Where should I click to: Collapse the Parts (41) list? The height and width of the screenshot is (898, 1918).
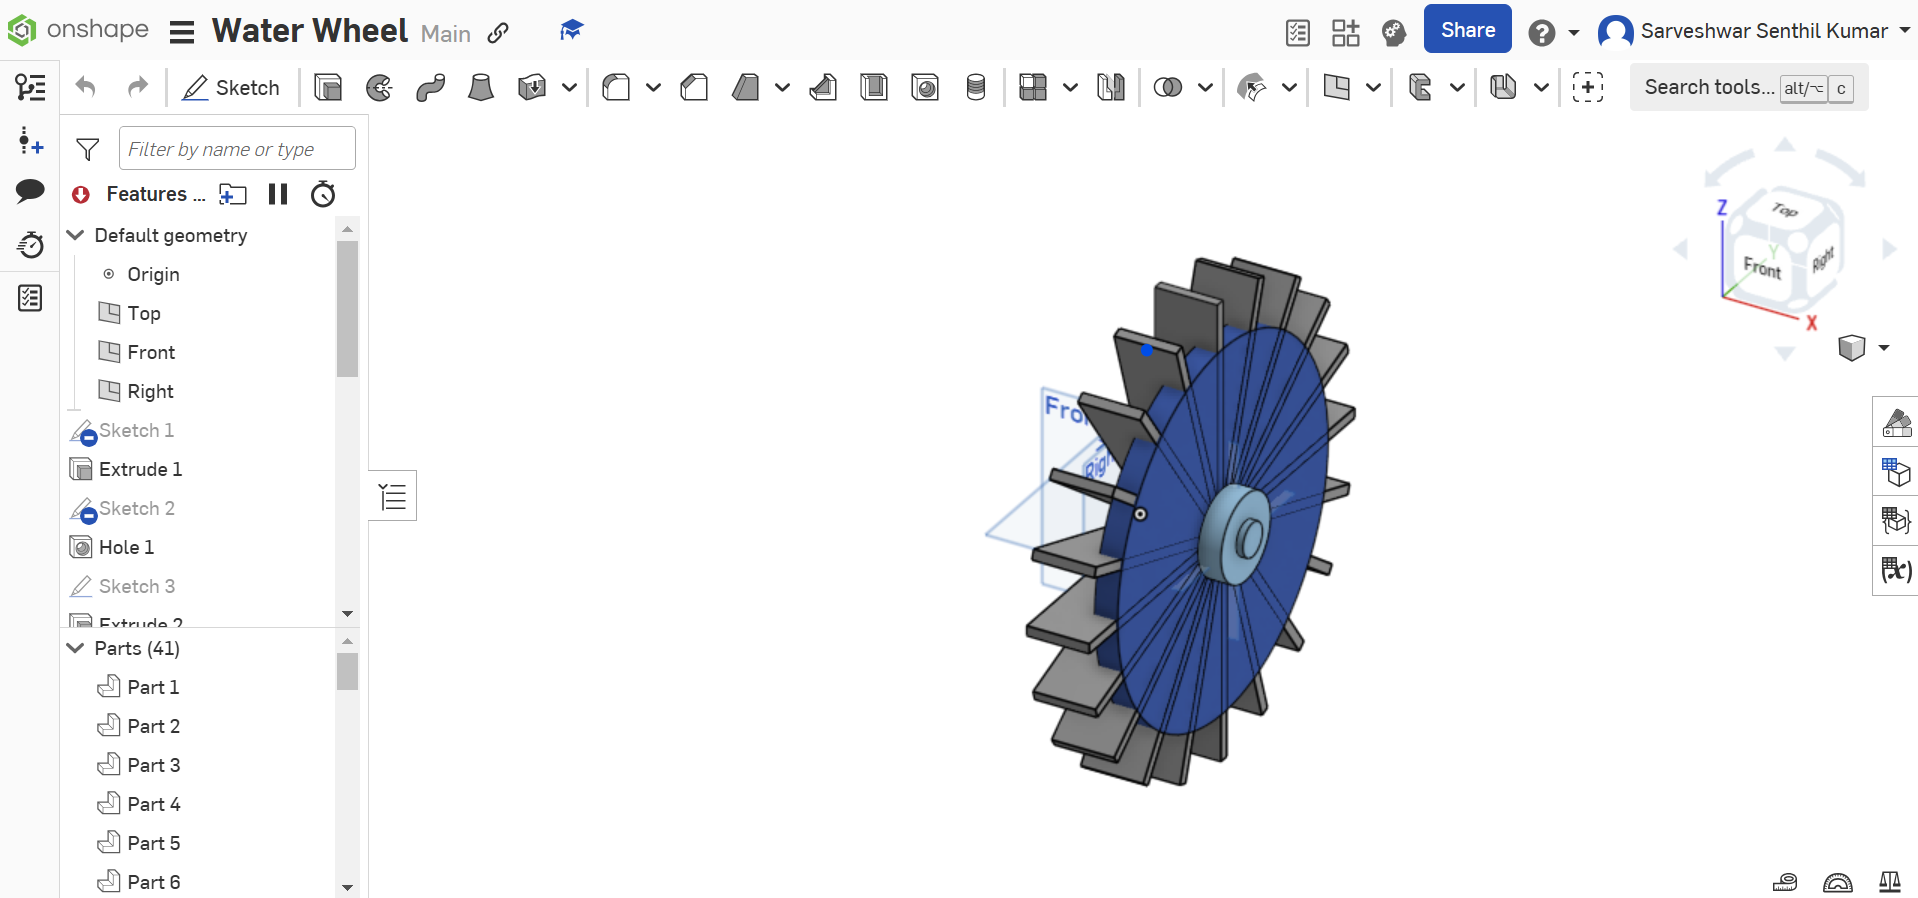click(75, 648)
